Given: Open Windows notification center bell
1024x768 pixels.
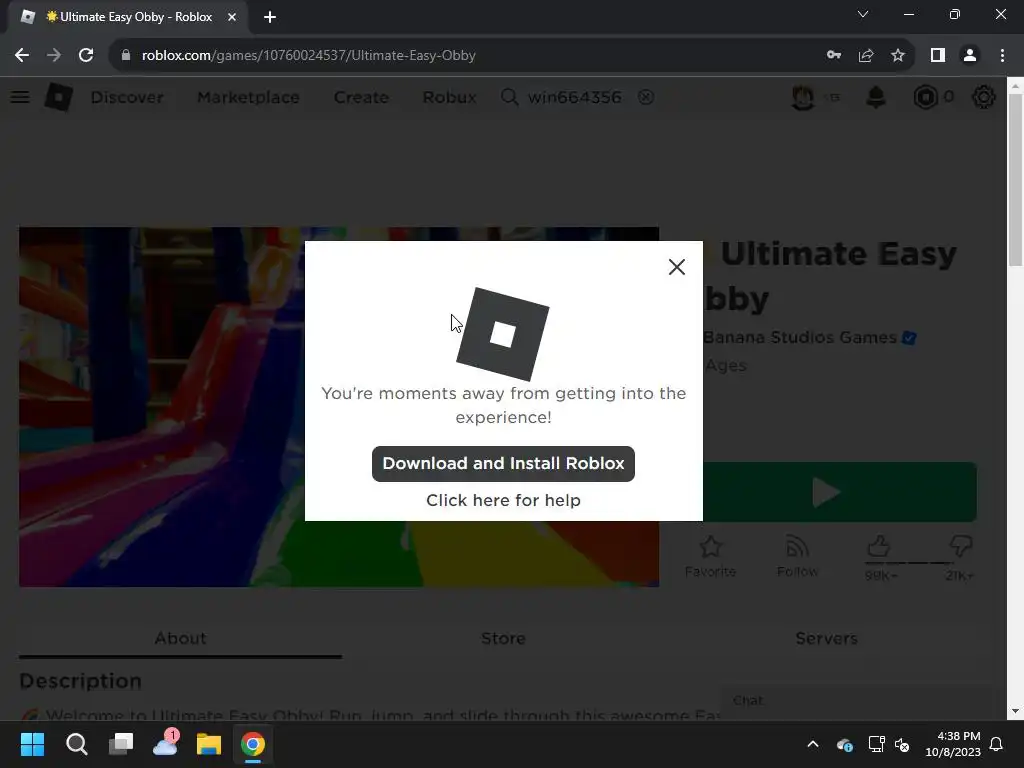Looking at the screenshot, I should click(996, 744).
